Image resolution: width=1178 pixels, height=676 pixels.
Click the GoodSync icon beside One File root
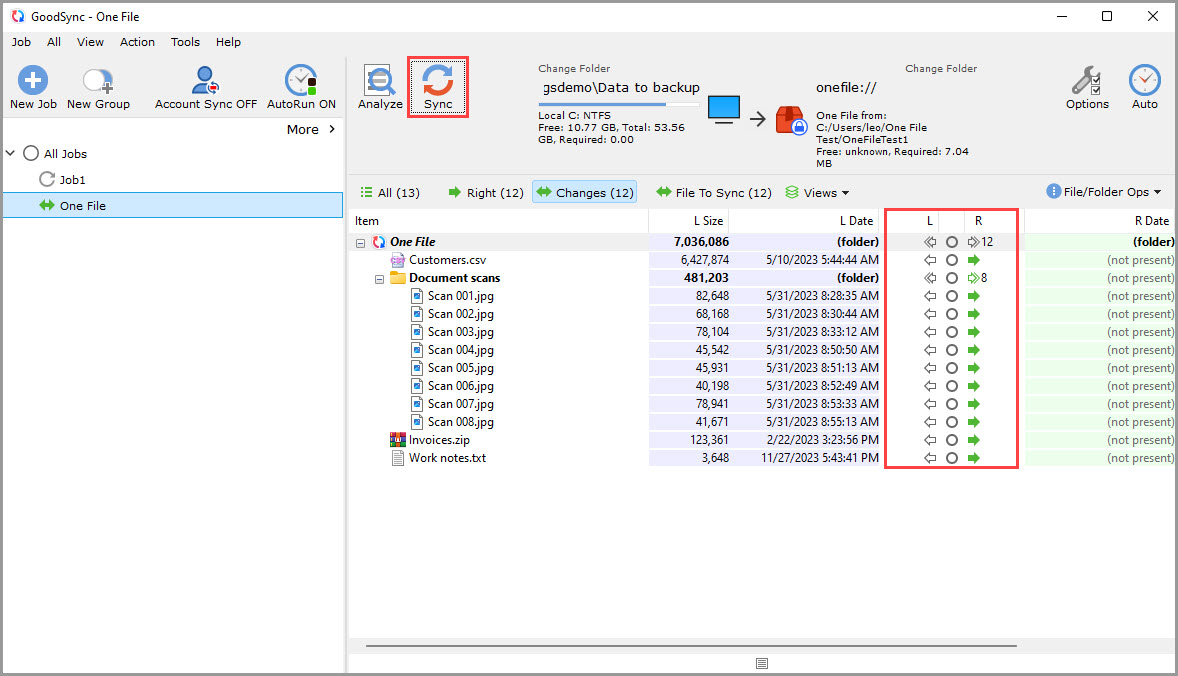point(379,242)
